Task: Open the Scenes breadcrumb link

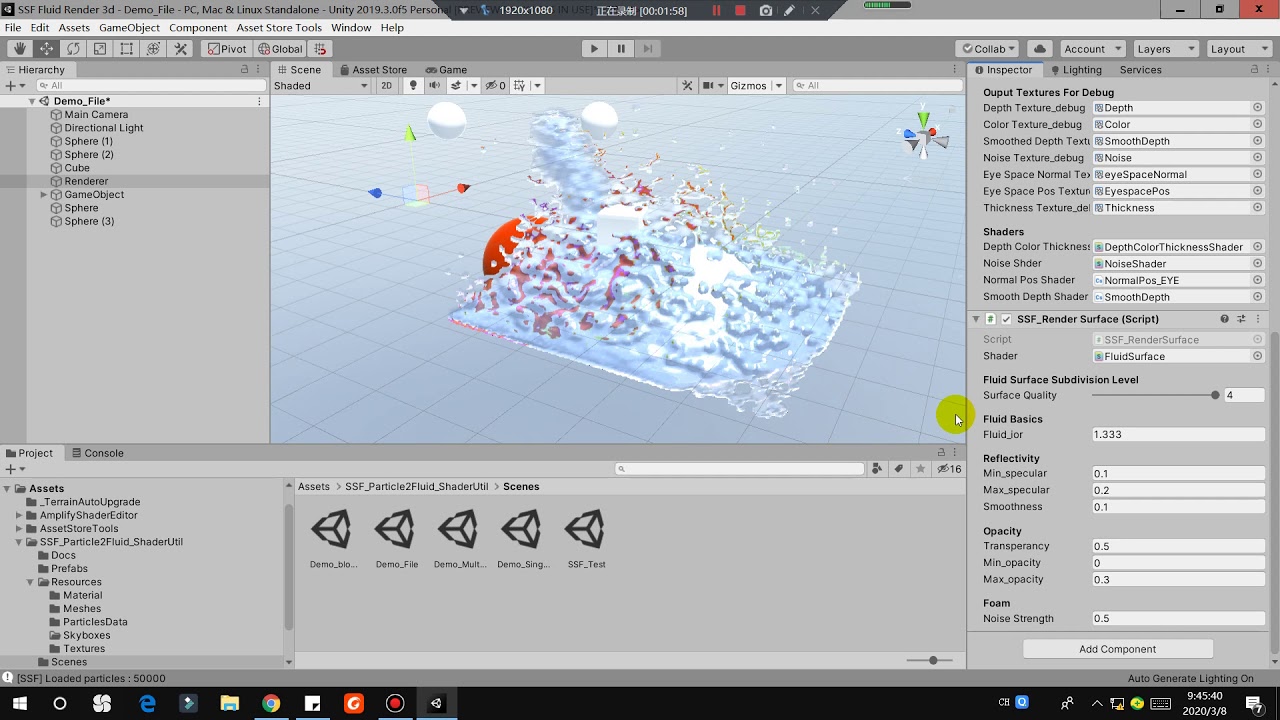Action: tap(521, 487)
